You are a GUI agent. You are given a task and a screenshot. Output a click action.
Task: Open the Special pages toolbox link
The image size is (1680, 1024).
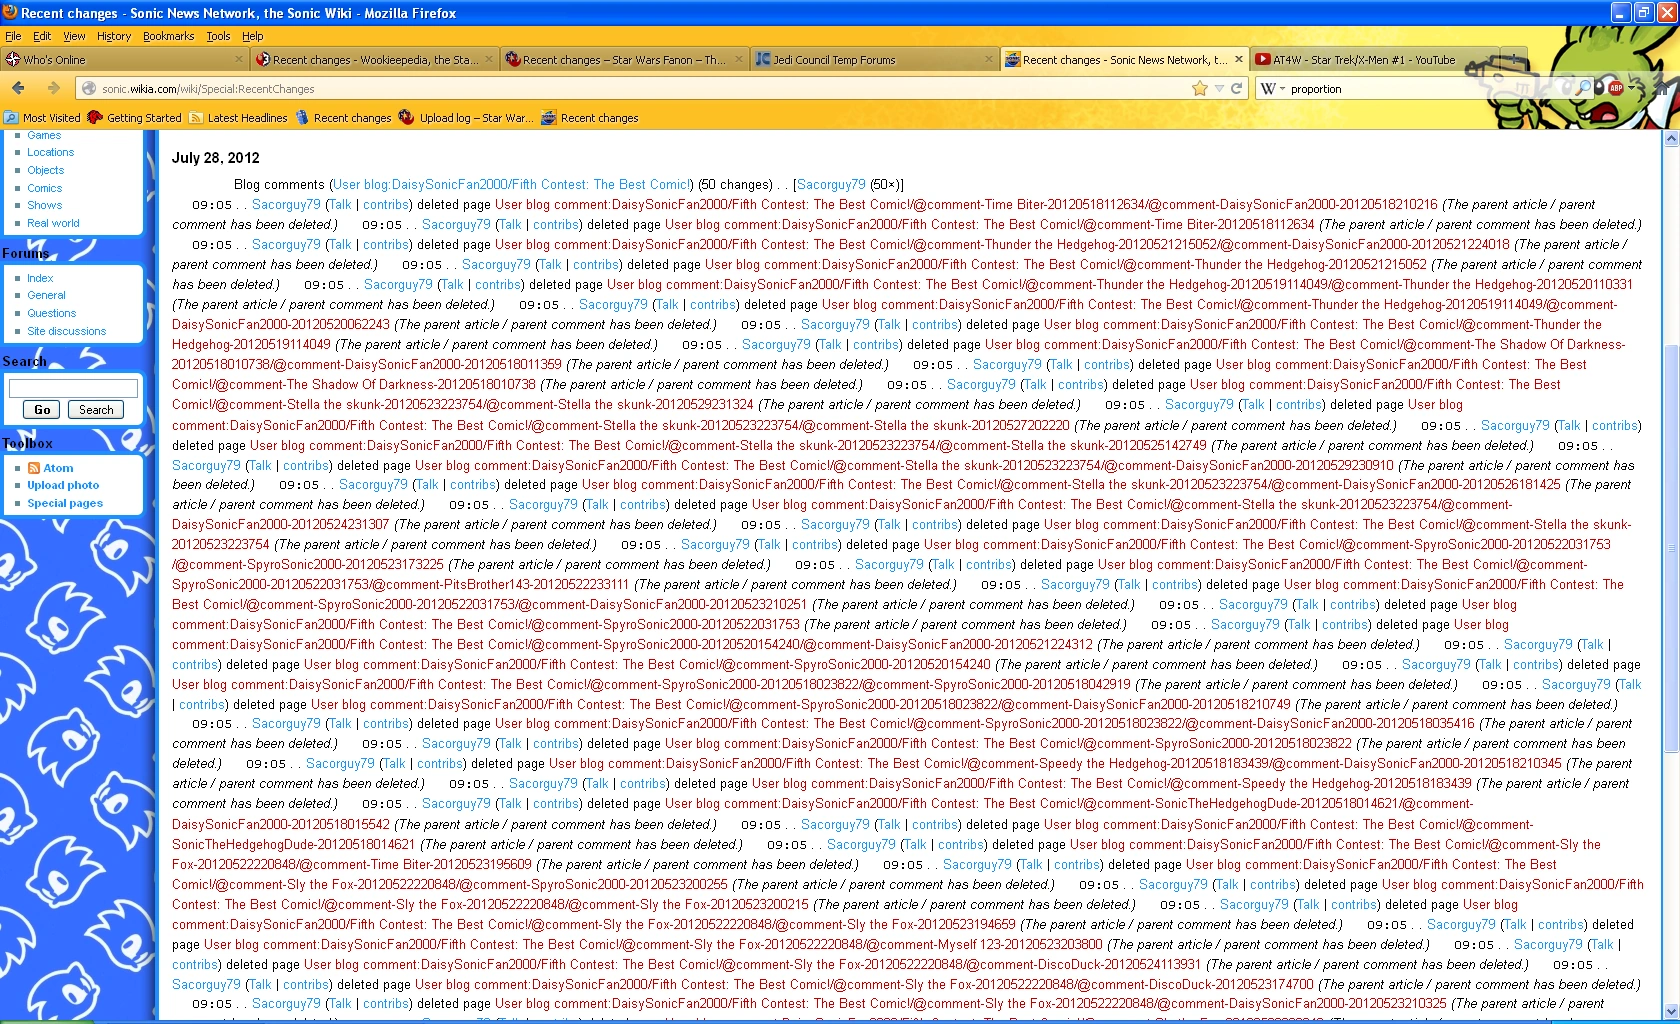65,503
